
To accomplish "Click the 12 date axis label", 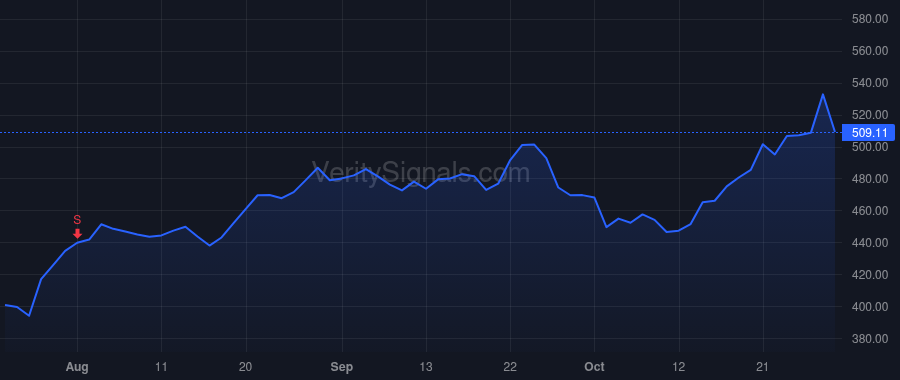I will (679, 367).
